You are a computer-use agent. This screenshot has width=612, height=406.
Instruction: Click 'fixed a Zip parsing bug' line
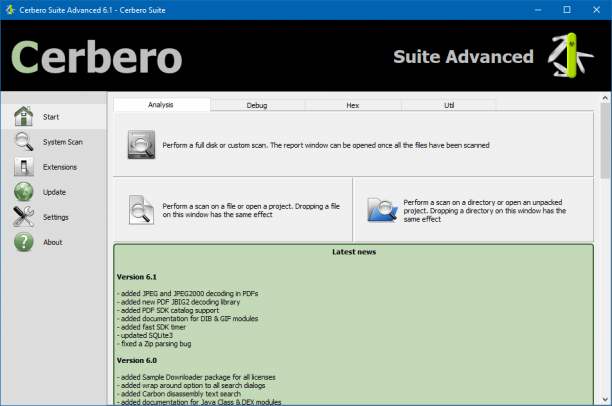[154, 344]
